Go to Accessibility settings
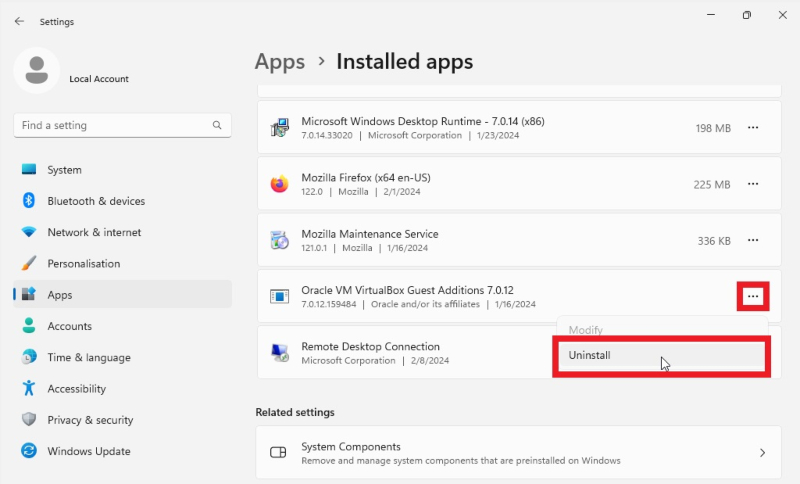Viewport: 800px width, 484px height. 122,388
